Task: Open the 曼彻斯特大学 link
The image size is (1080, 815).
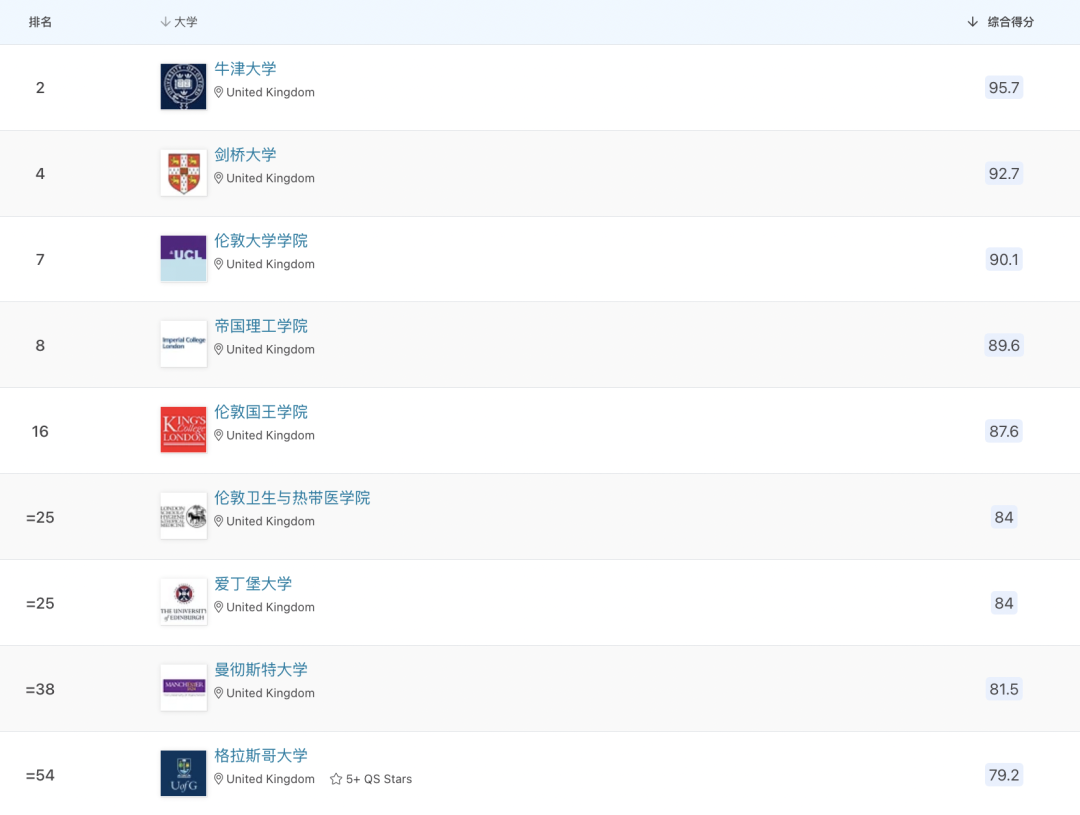Action: click(261, 669)
